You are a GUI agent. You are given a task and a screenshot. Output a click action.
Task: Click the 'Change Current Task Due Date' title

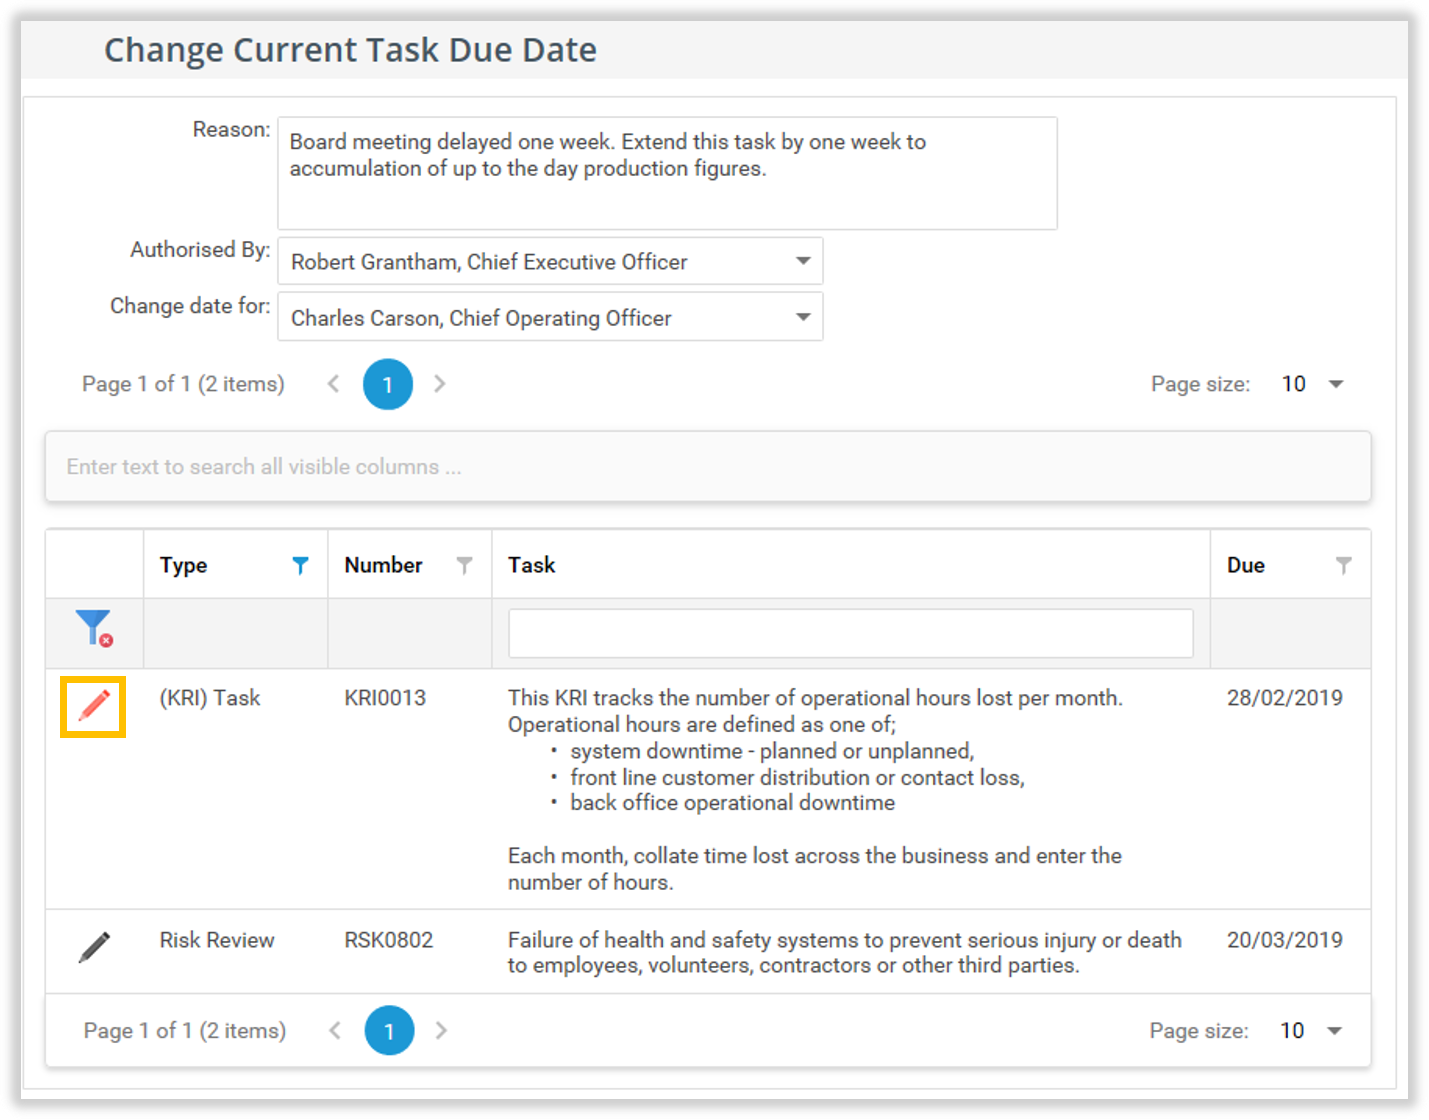[351, 50]
